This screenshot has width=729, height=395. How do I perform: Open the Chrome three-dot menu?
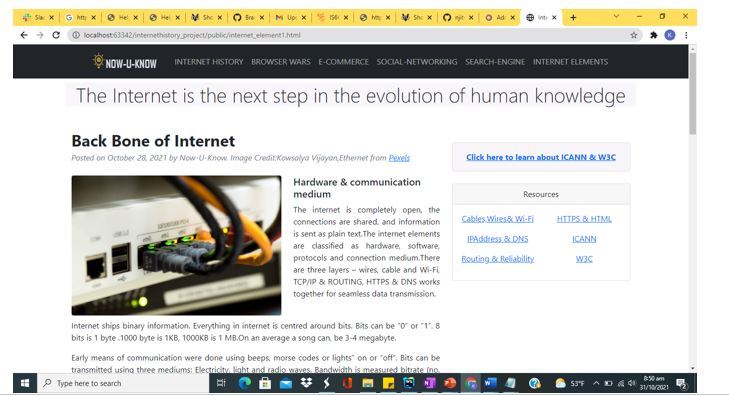686,35
